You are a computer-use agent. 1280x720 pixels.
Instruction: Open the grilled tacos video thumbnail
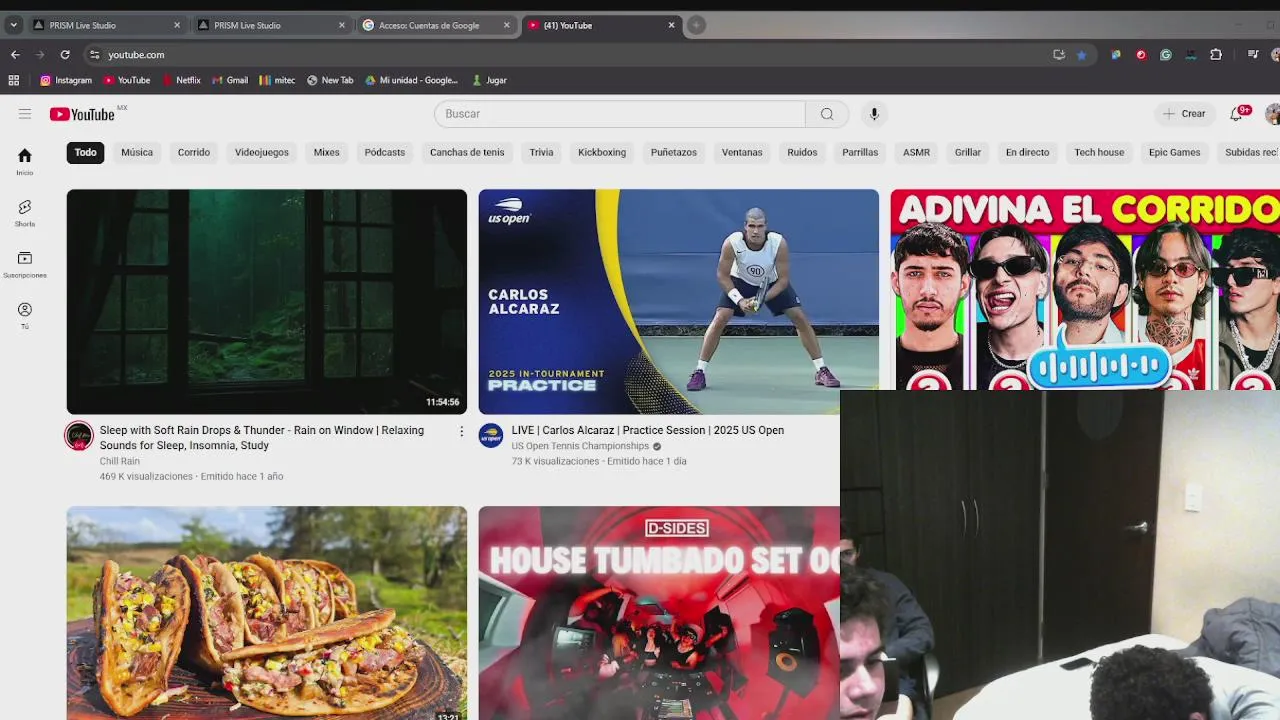pyautogui.click(x=267, y=613)
